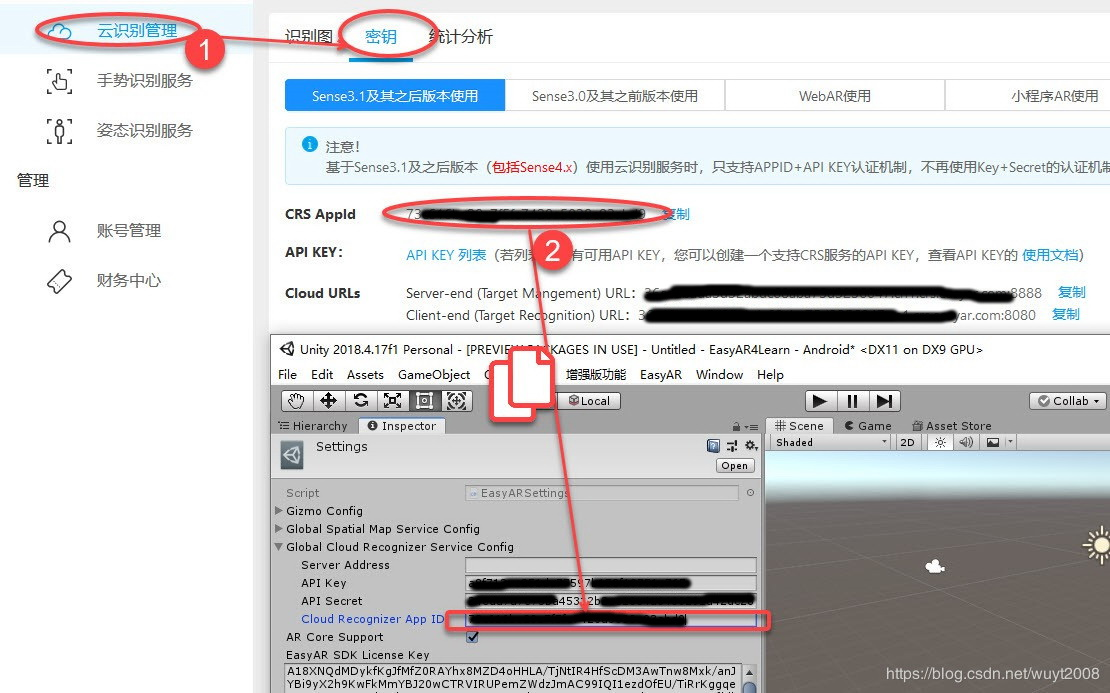
Task: Open the Settings asset help reference icon
Action: 713,445
